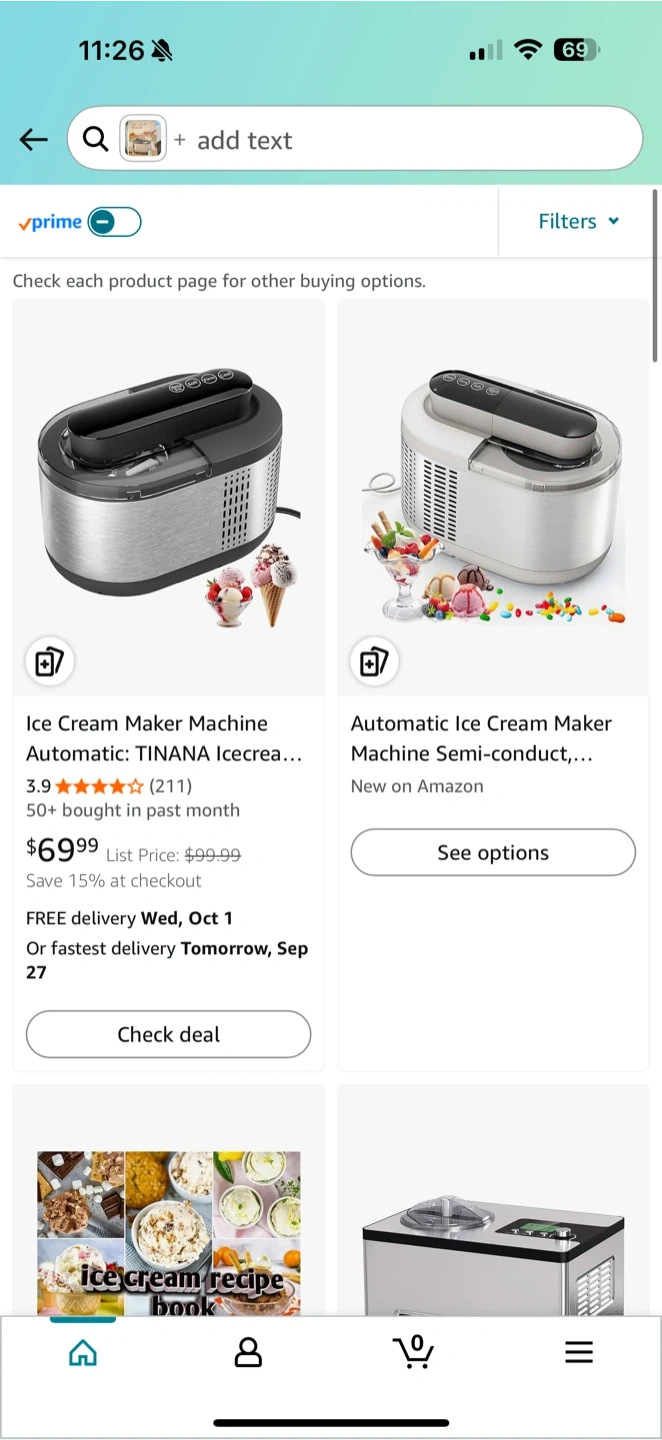The height and width of the screenshot is (1440, 662).
Task: Tap the compare icon on Semi-conduct product
Action: coord(375,662)
